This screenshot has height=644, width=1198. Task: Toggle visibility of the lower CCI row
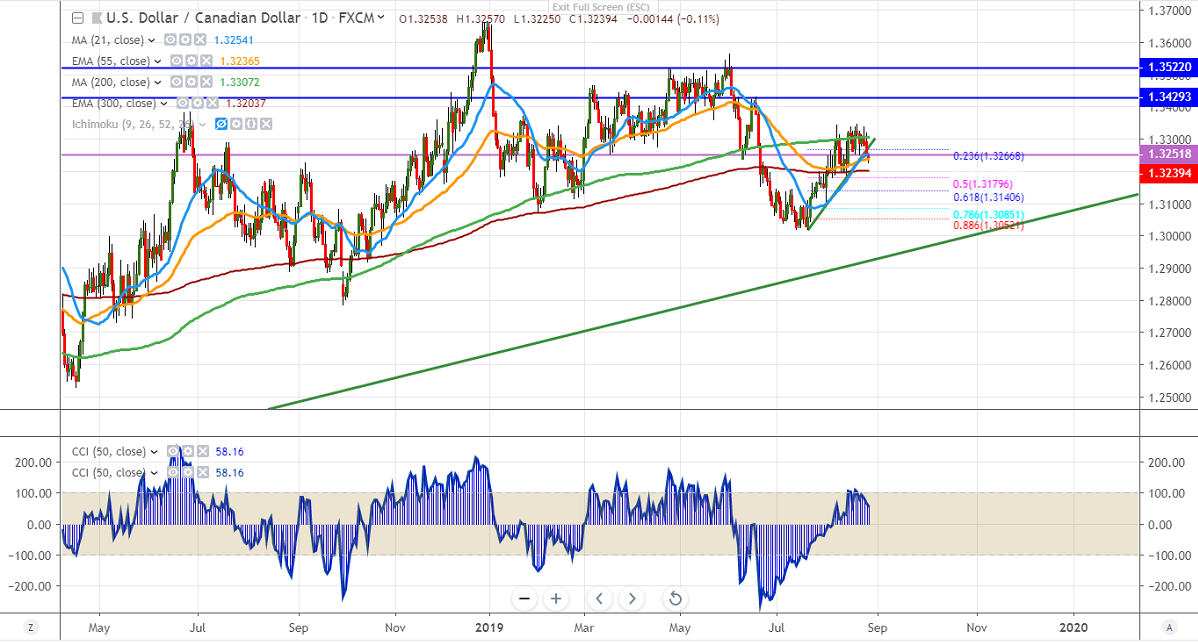tap(173, 473)
